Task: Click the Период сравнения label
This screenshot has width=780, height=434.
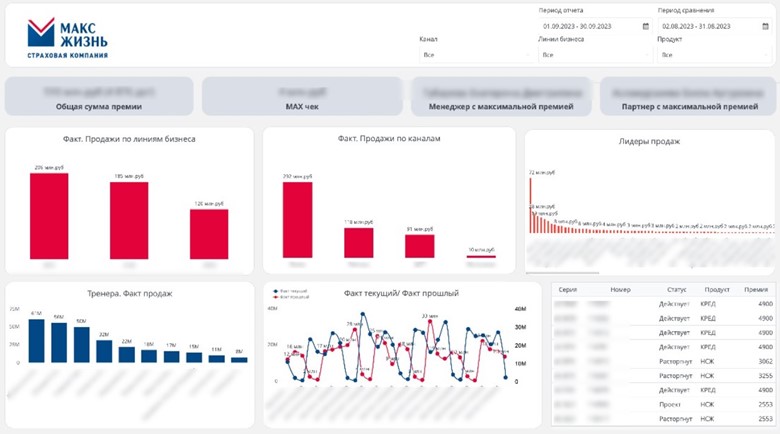Action: (686, 10)
